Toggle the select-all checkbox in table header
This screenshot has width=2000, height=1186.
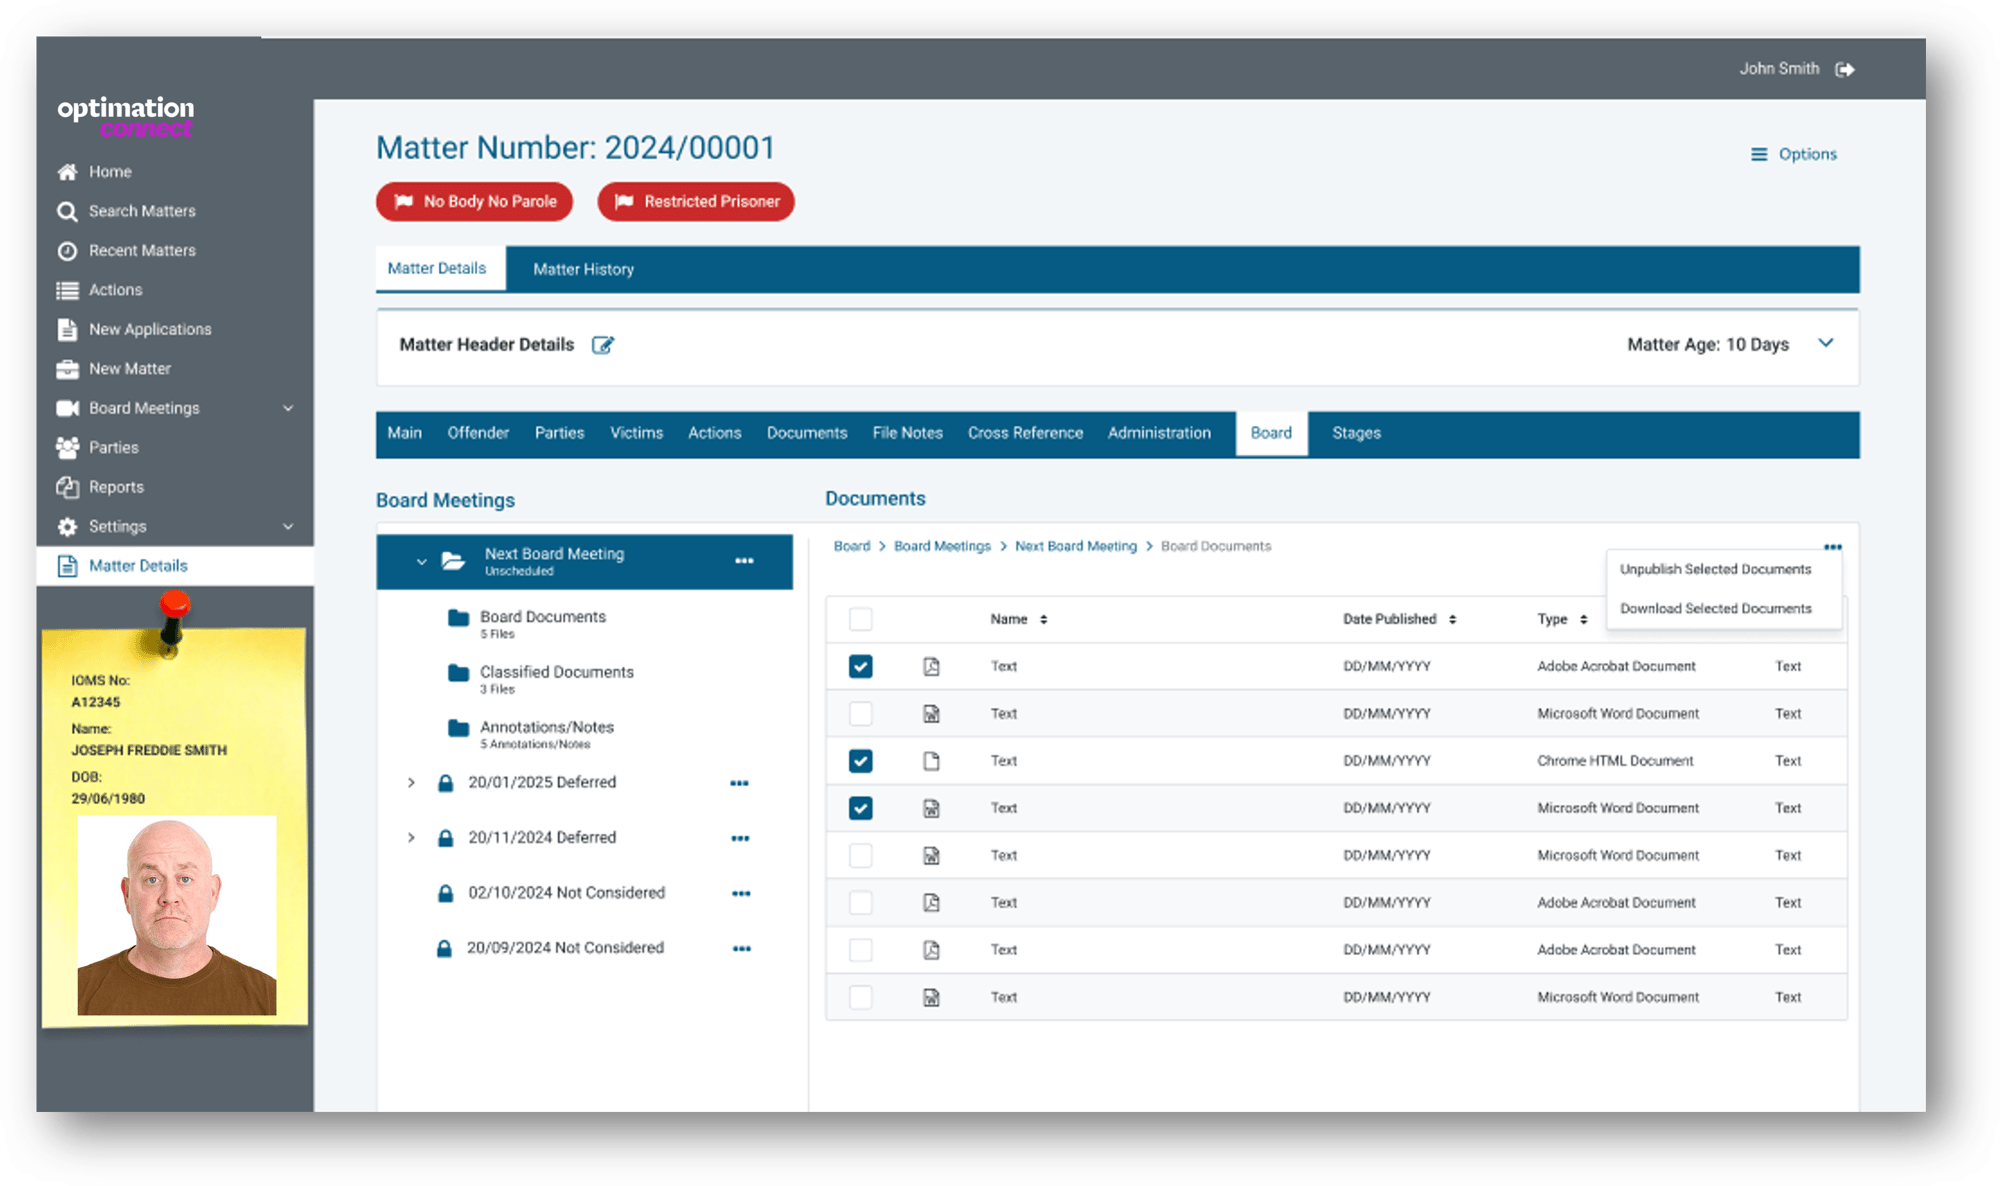coord(860,619)
